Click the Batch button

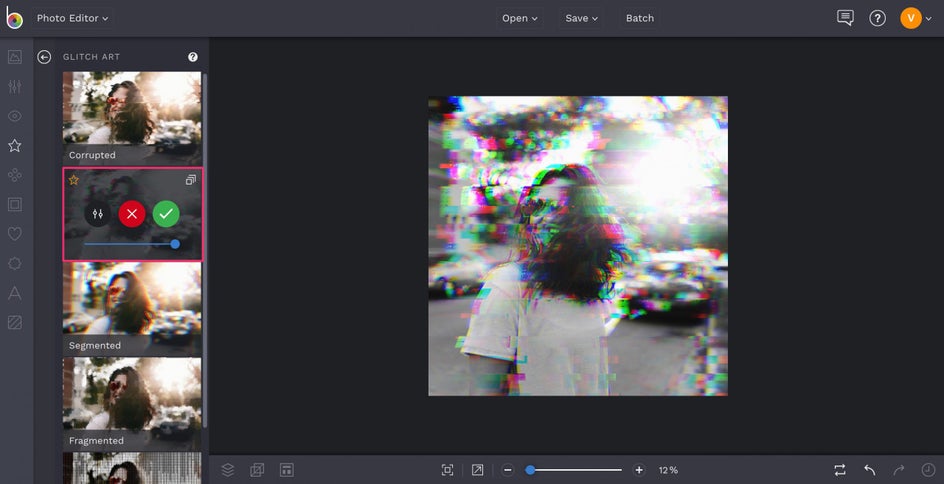tap(639, 18)
